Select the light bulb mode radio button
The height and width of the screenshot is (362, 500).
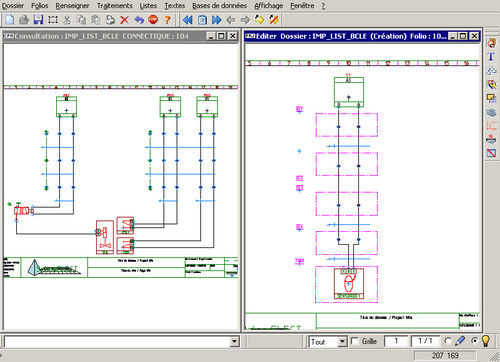474,341
